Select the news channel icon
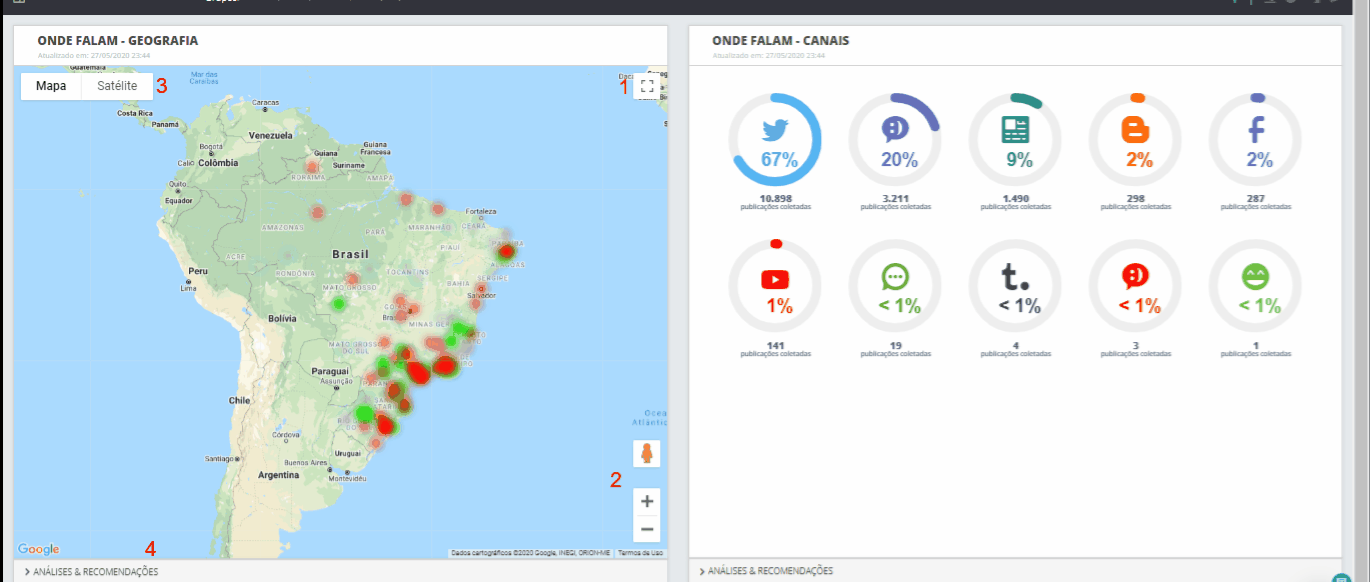 pyautogui.click(x=1015, y=129)
